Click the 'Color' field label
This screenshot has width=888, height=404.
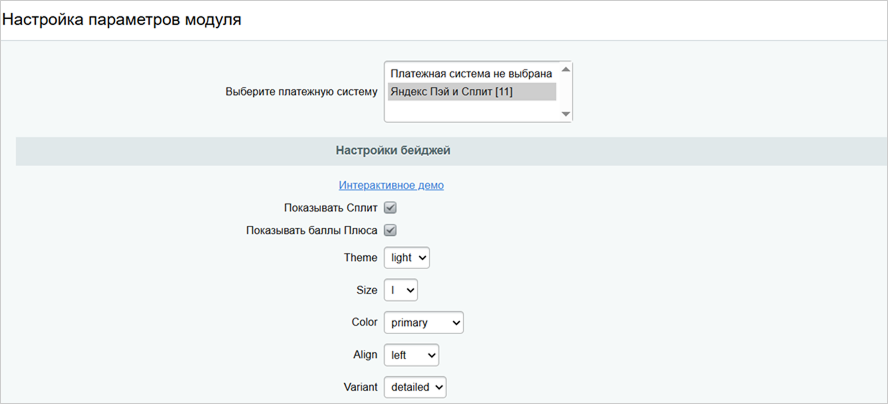[363, 322]
